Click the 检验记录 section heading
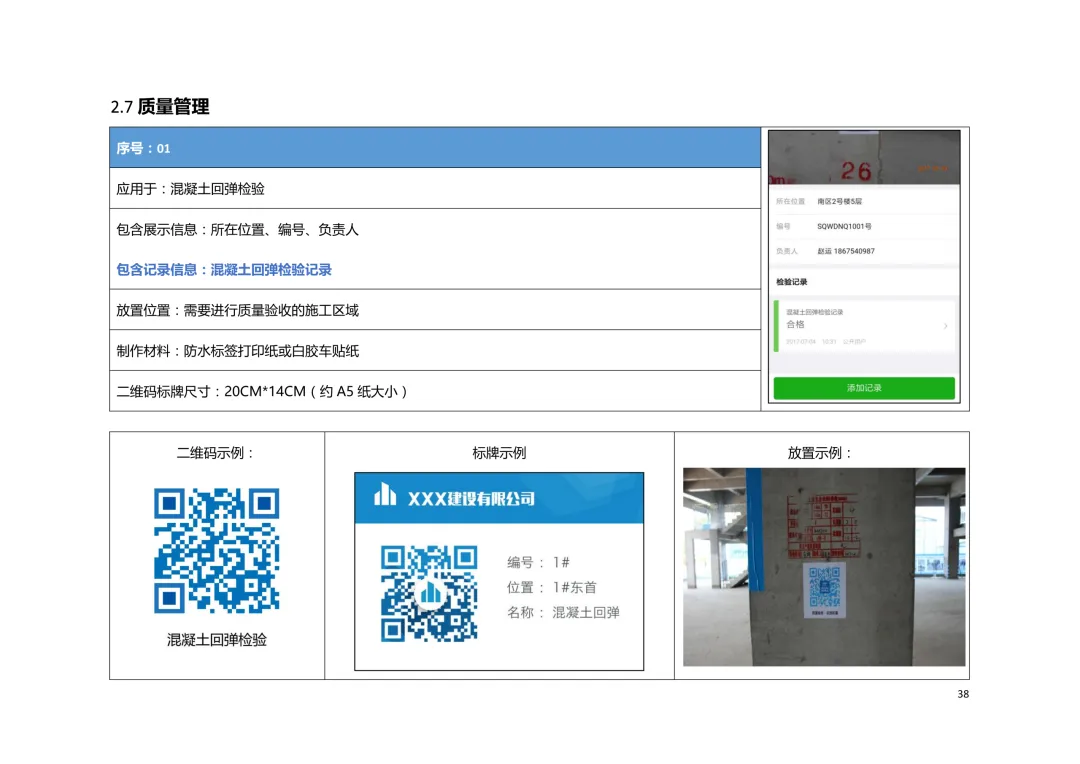This screenshot has height=764, width=1080. 791,282
